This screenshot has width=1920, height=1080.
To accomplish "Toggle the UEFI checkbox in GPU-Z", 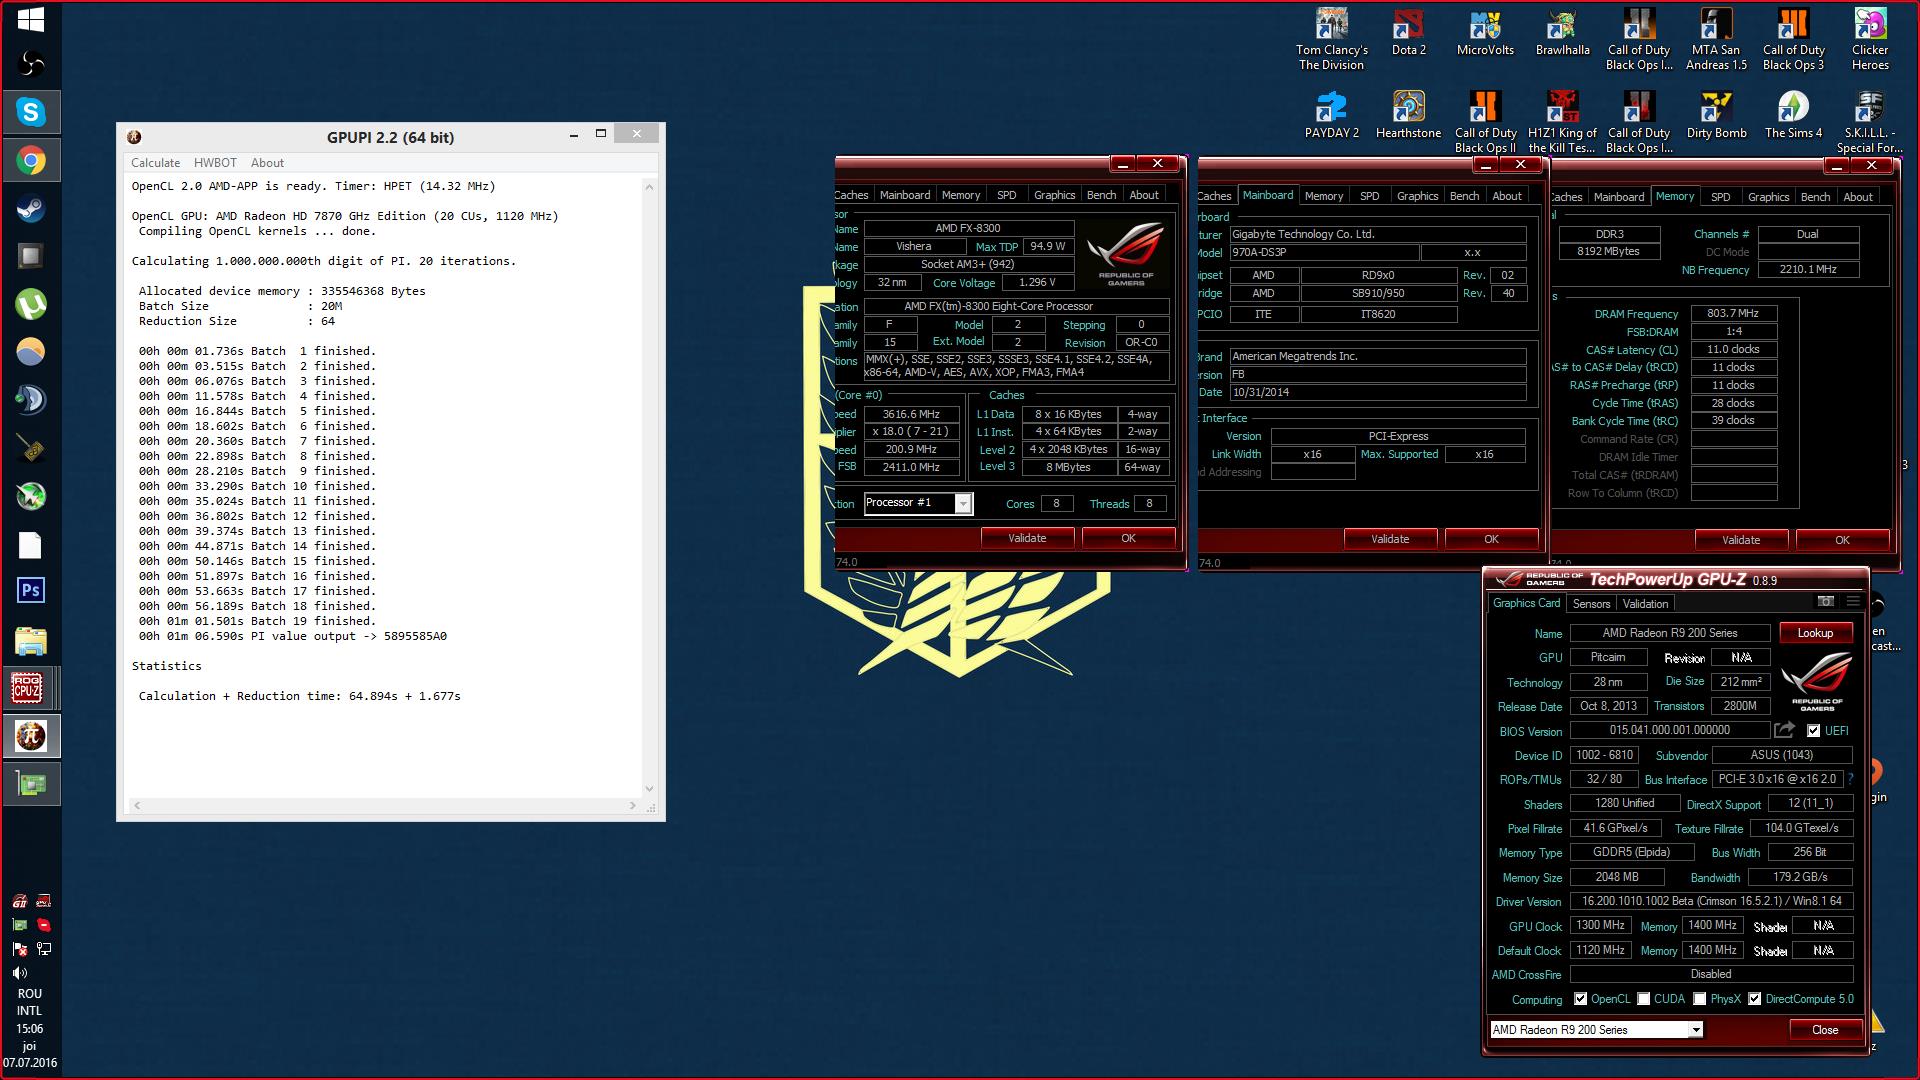I will (x=1813, y=731).
